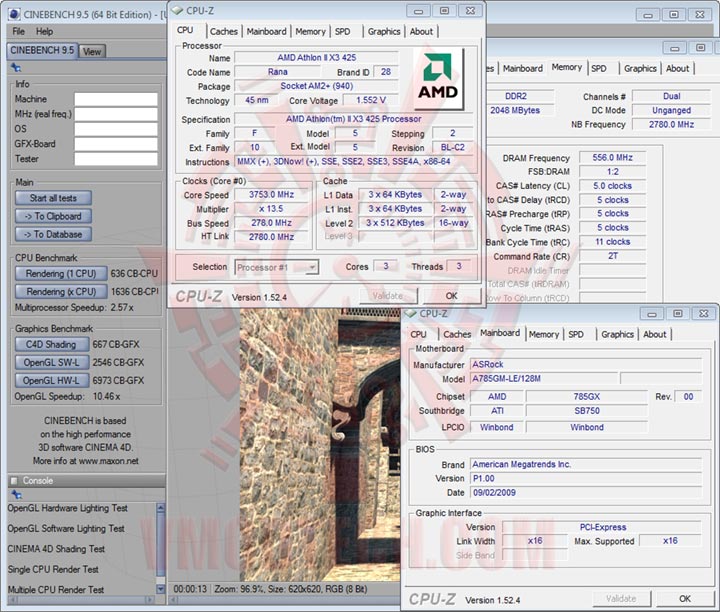The height and width of the screenshot is (612, 720).
Task: Click the OS input field
Action: [116, 129]
